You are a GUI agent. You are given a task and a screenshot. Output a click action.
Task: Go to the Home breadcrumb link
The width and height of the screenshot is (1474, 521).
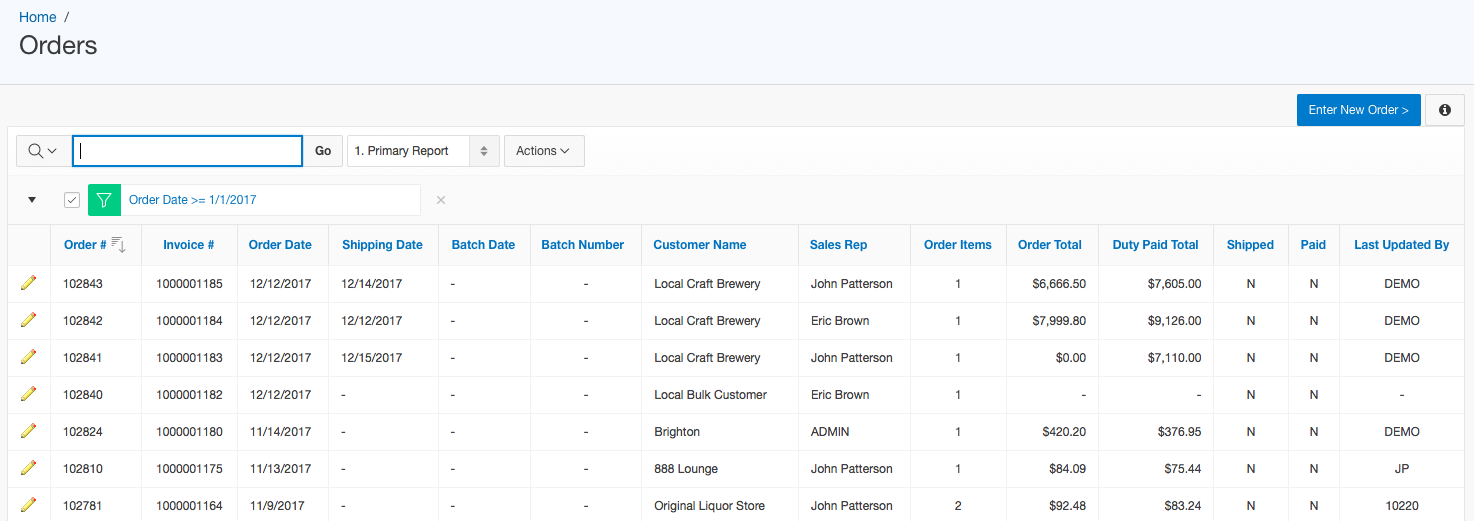pos(38,17)
